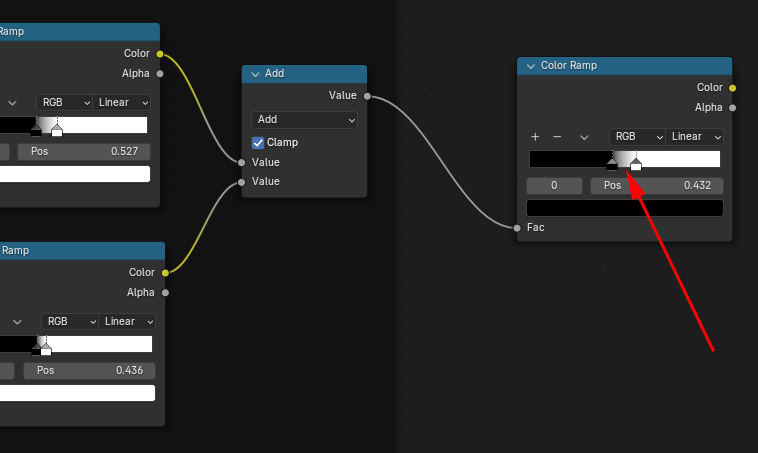Open Color Ramp tools chevron menu
The image size is (758, 453).
point(584,137)
